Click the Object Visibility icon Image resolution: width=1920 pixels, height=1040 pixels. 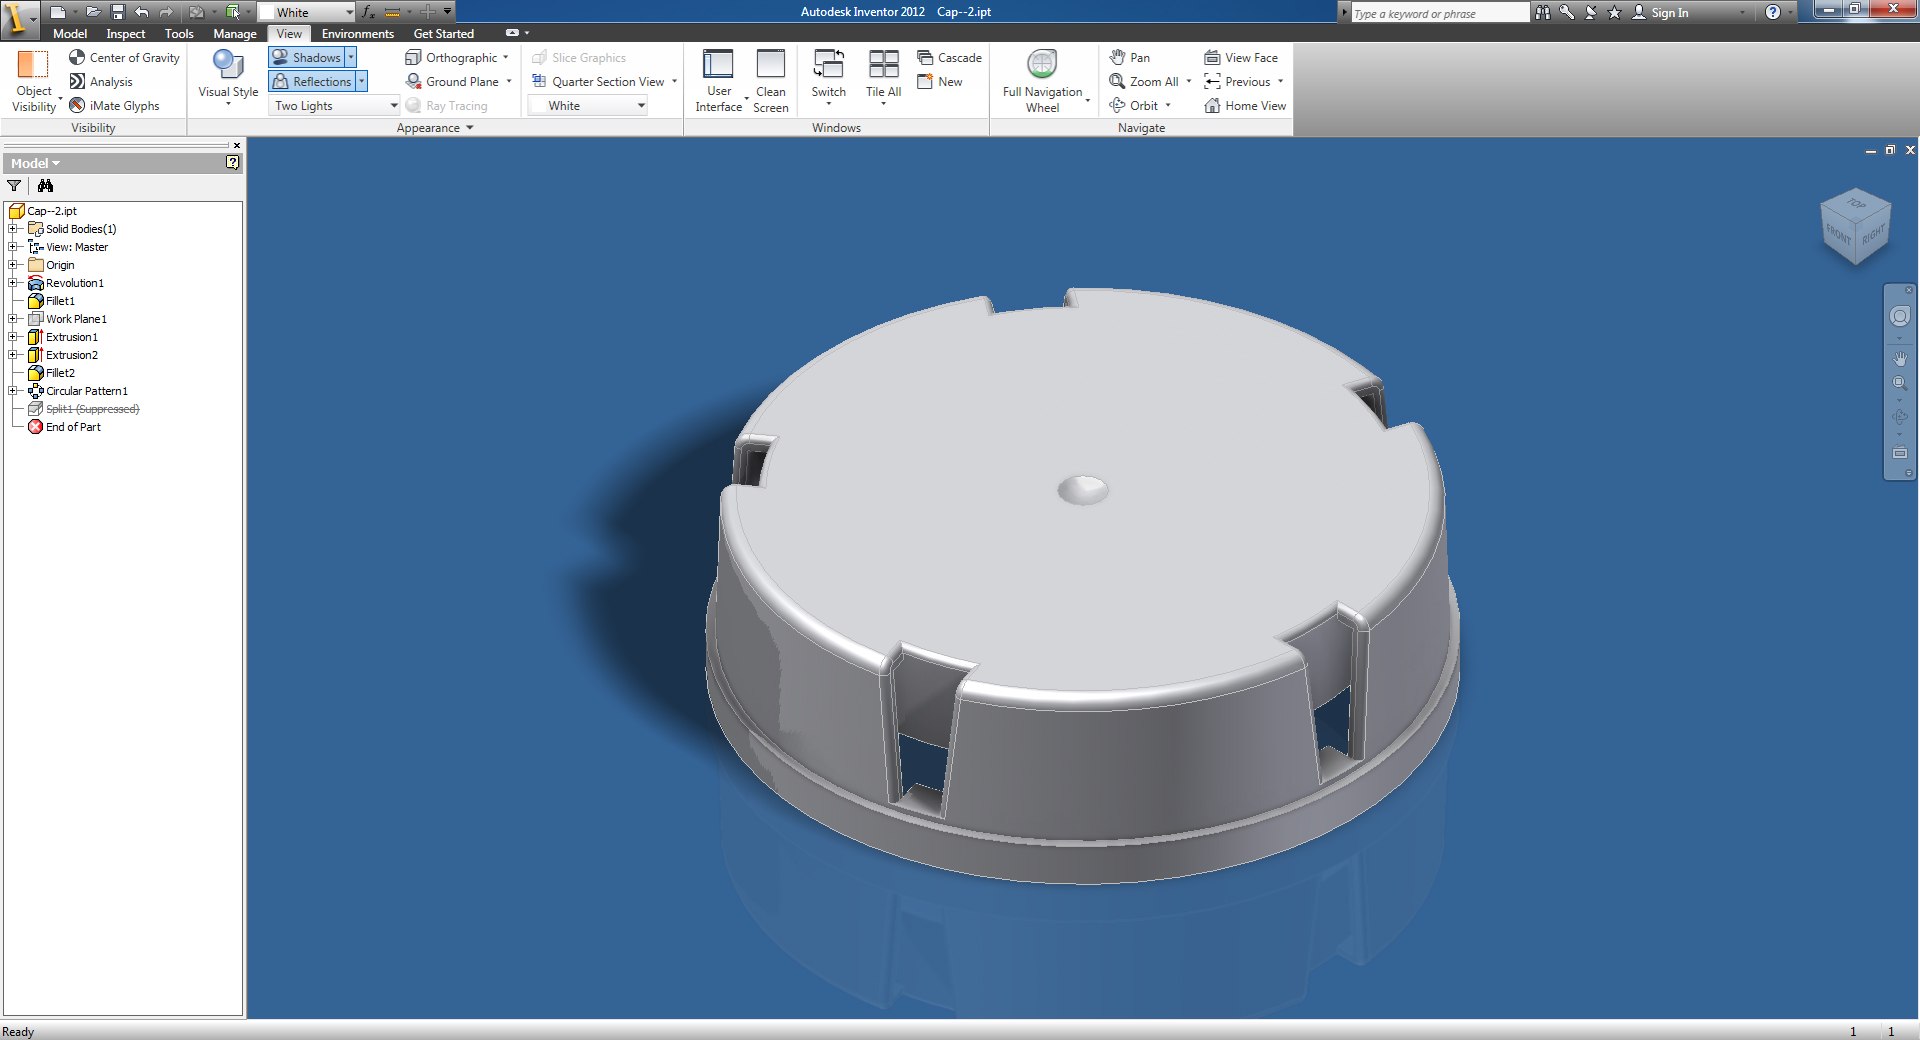pos(33,66)
